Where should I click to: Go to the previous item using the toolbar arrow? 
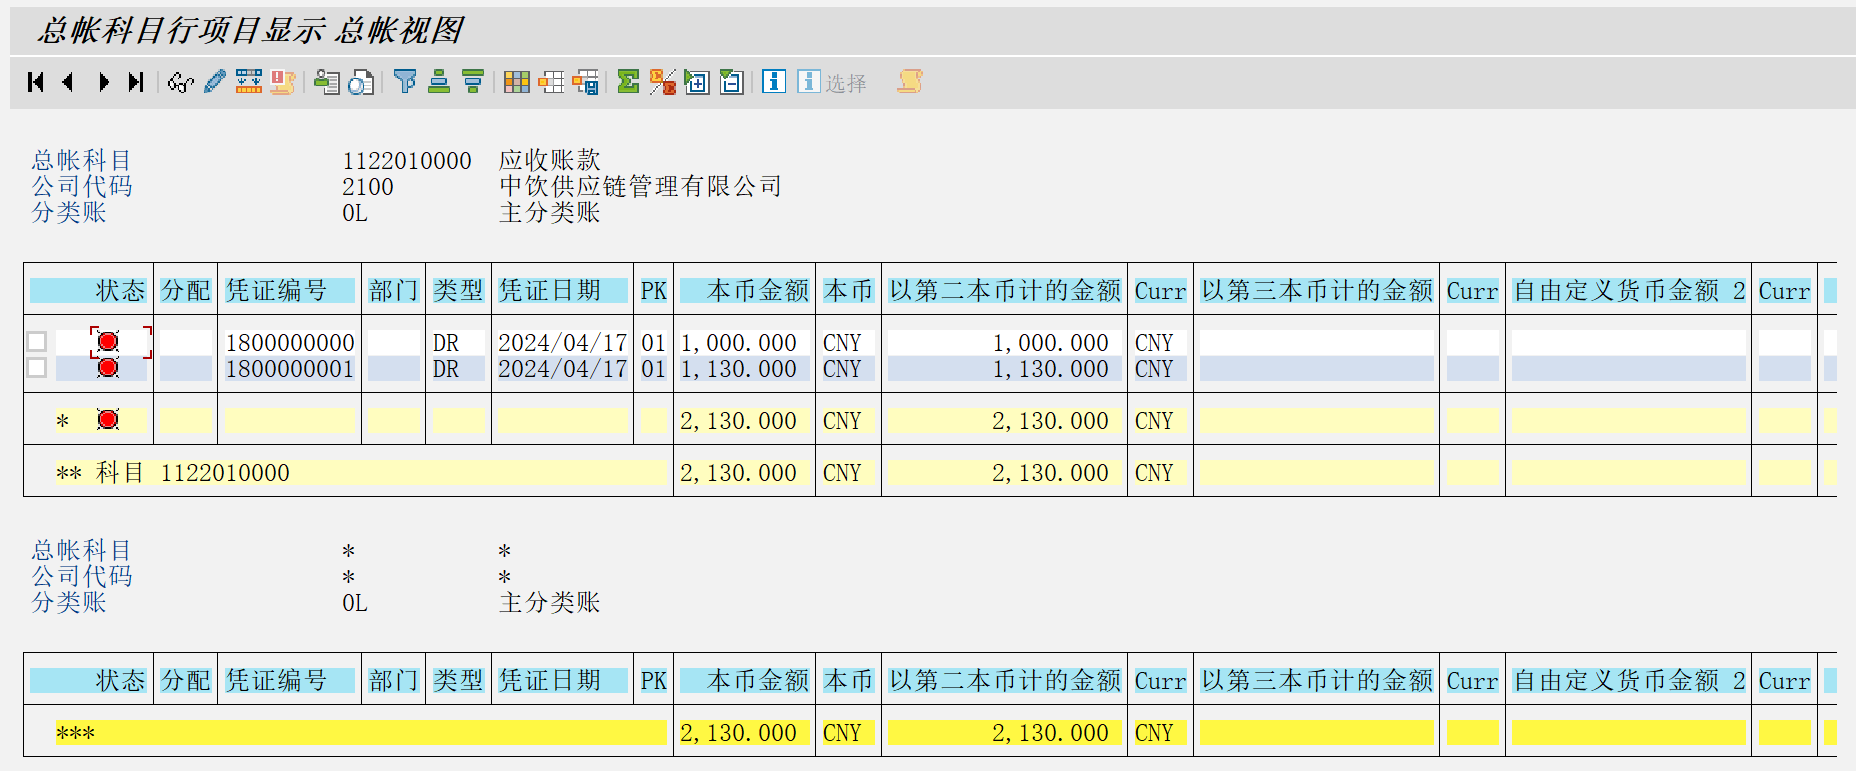(x=68, y=82)
